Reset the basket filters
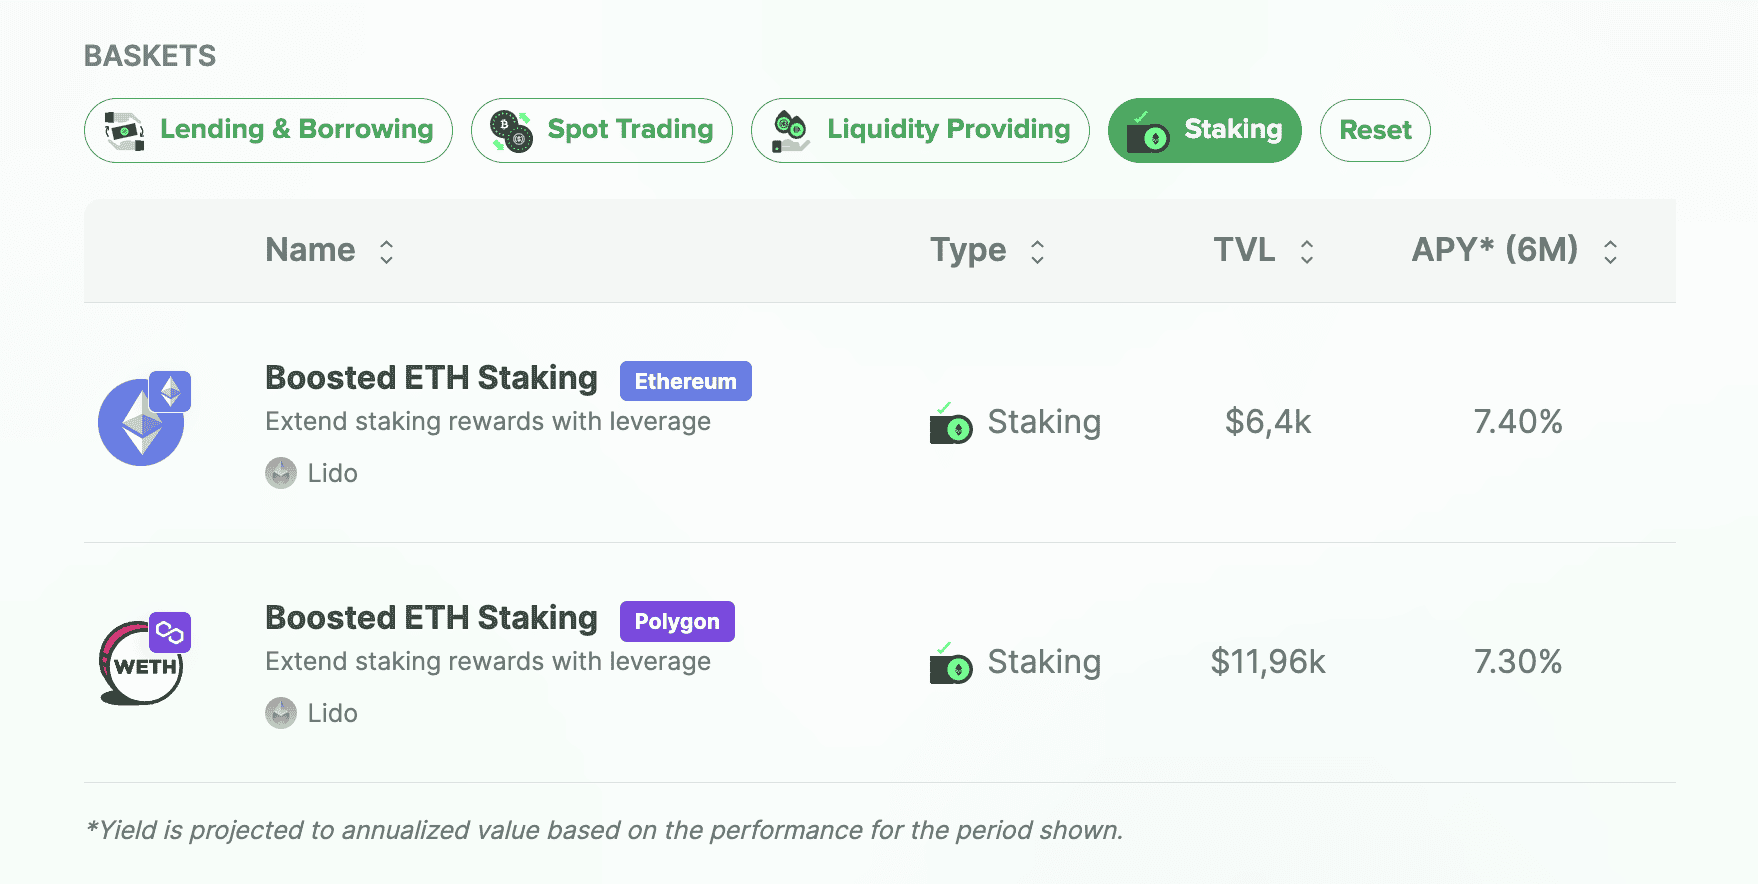The image size is (1758, 884). point(1375,130)
